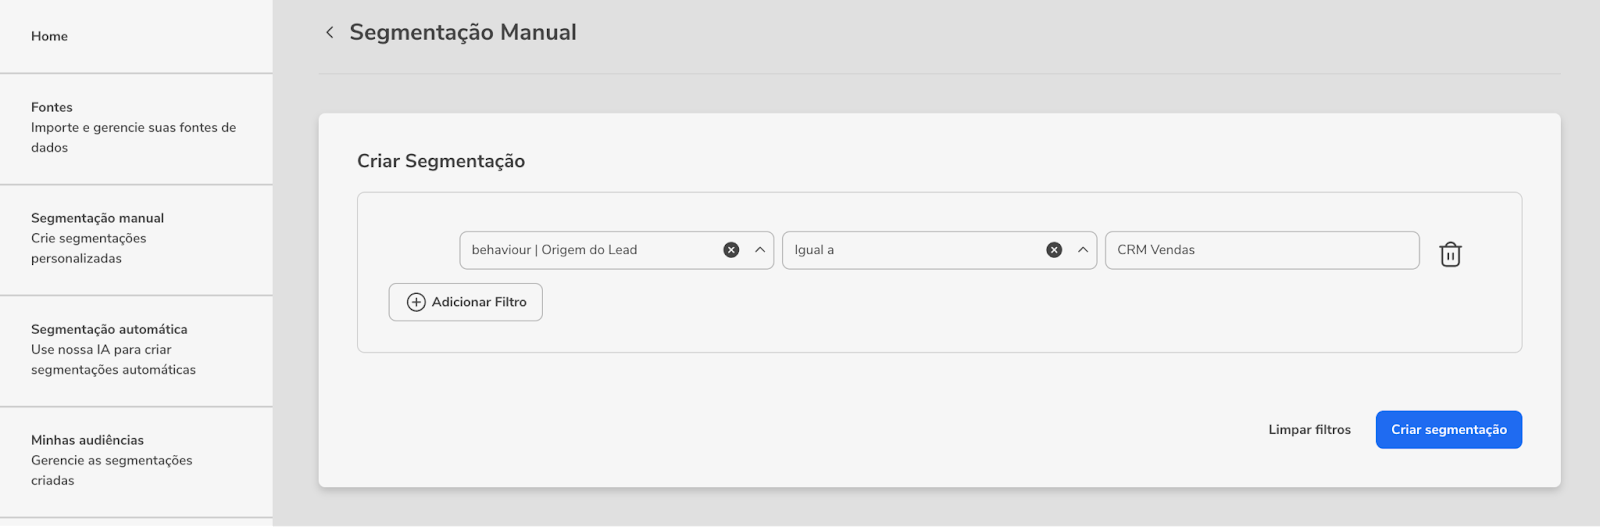Image resolution: width=1600 pixels, height=527 pixels.
Task: Toggle the chevron on the 'Igual a' dropdown
Action: pyautogui.click(x=1083, y=250)
